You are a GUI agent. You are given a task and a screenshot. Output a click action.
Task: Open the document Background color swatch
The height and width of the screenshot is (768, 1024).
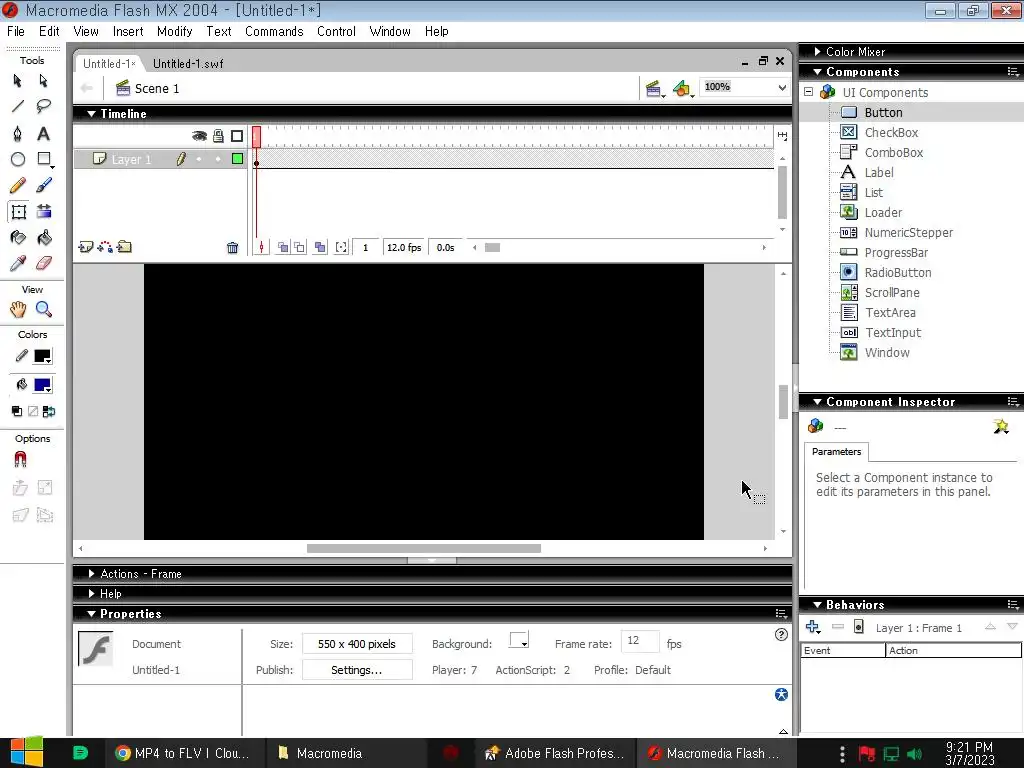(519, 640)
